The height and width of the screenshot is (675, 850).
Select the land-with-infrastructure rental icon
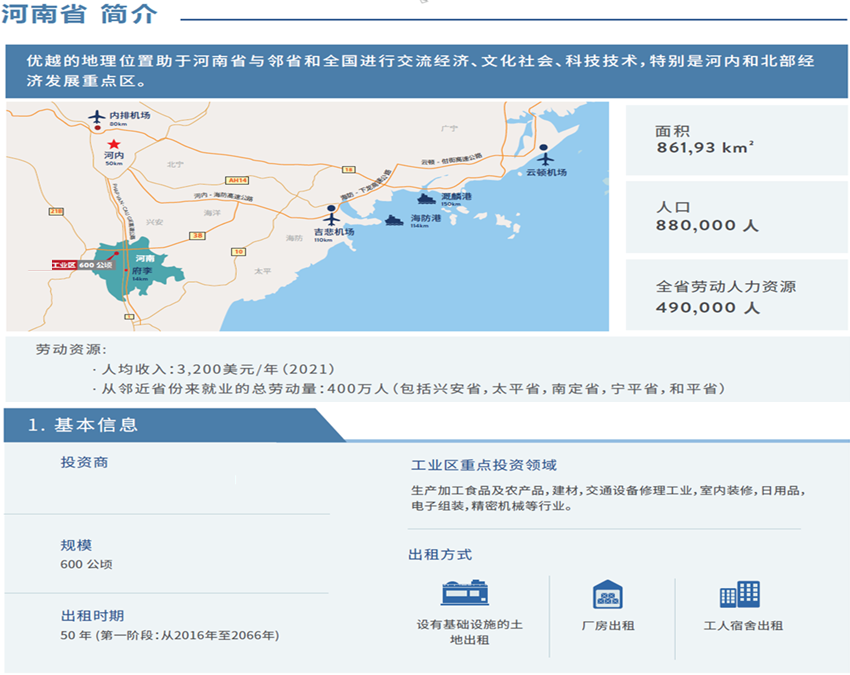[465, 593]
